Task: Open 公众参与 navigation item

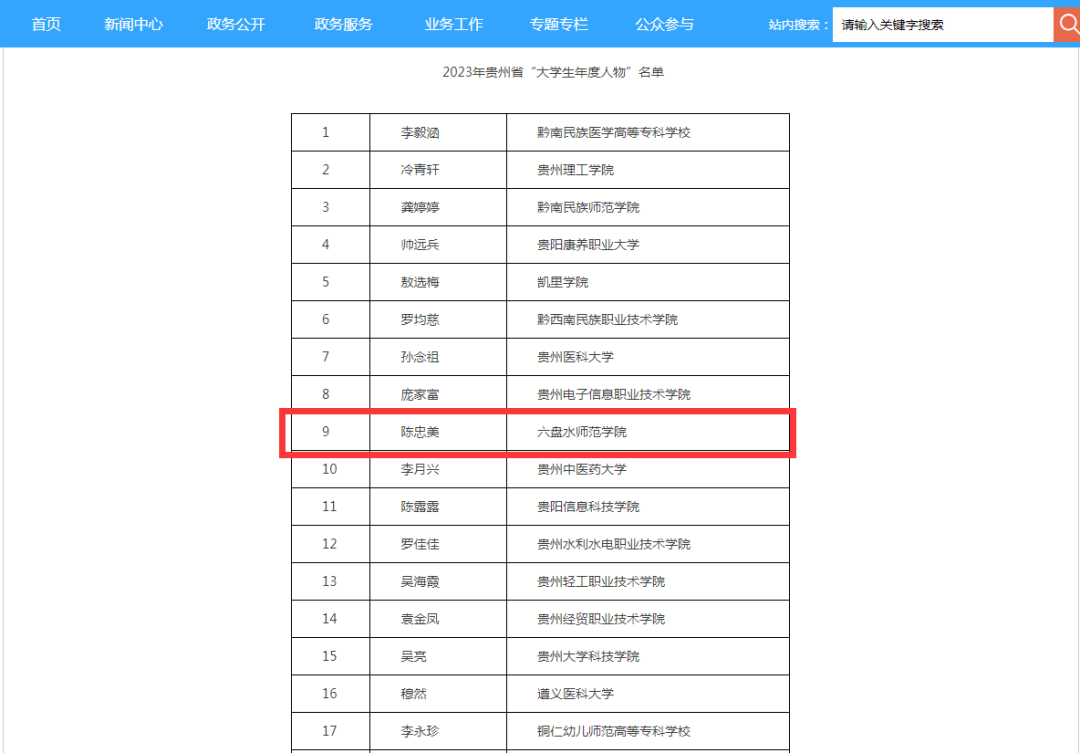Action: click(664, 24)
